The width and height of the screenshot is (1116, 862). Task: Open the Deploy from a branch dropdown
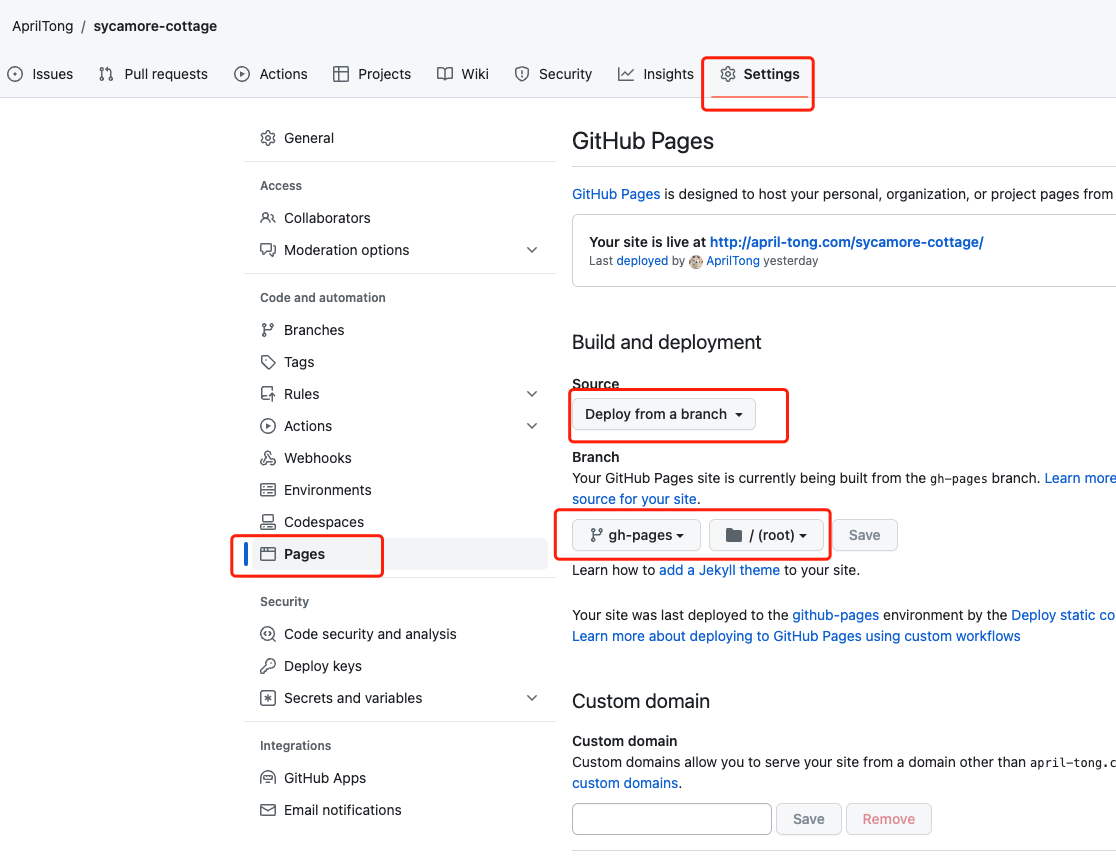pos(664,414)
